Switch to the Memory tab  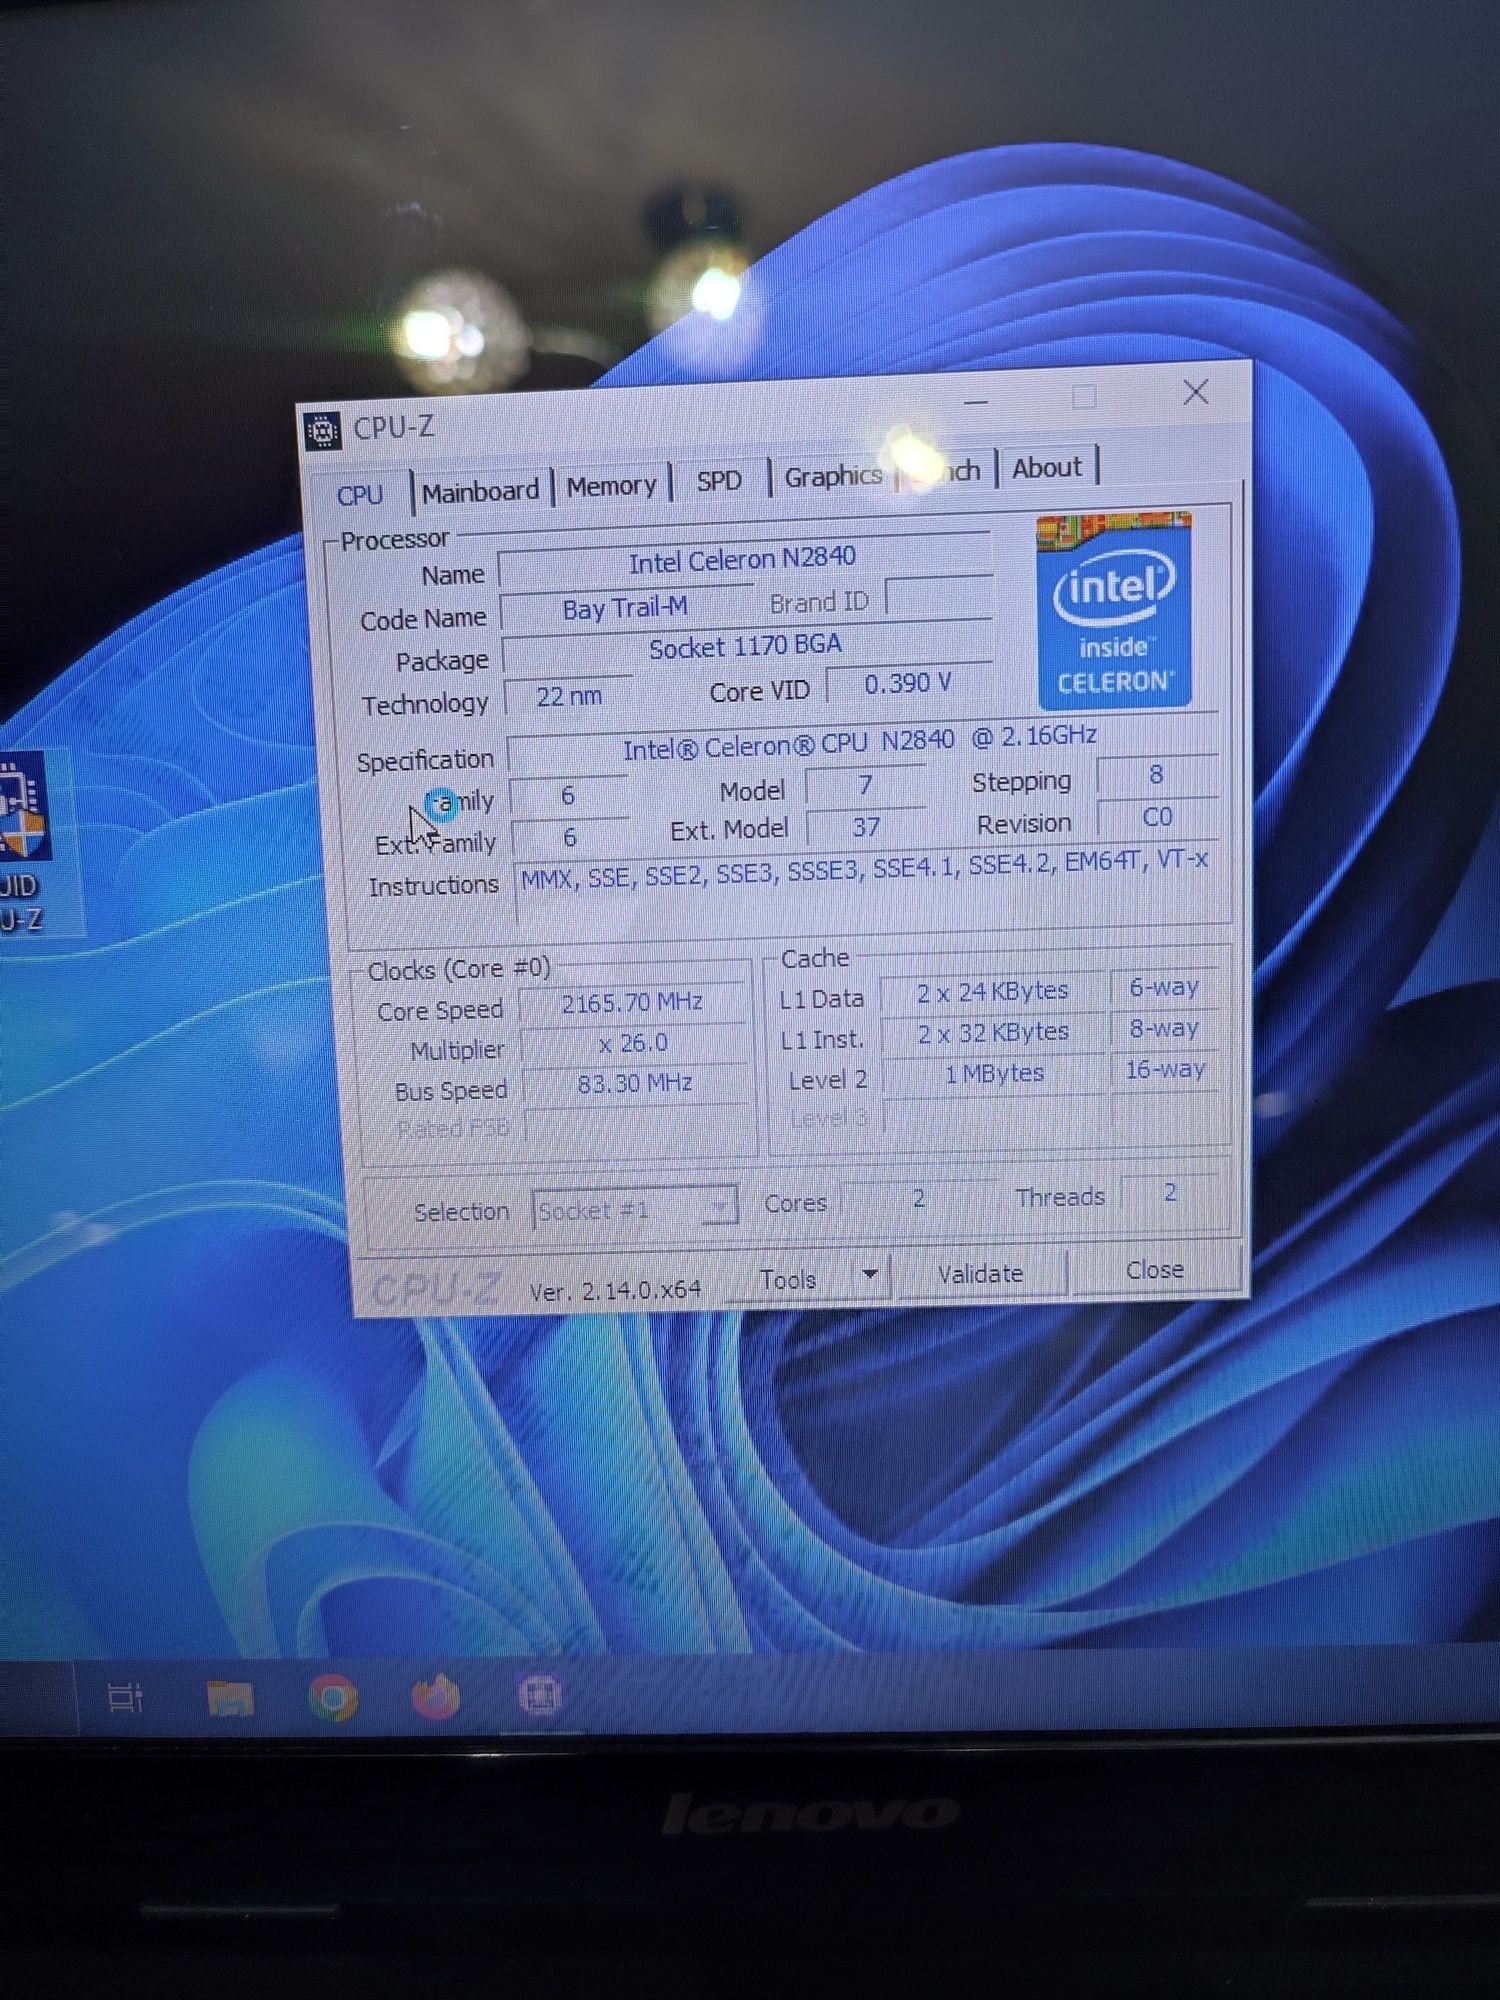pos(611,486)
